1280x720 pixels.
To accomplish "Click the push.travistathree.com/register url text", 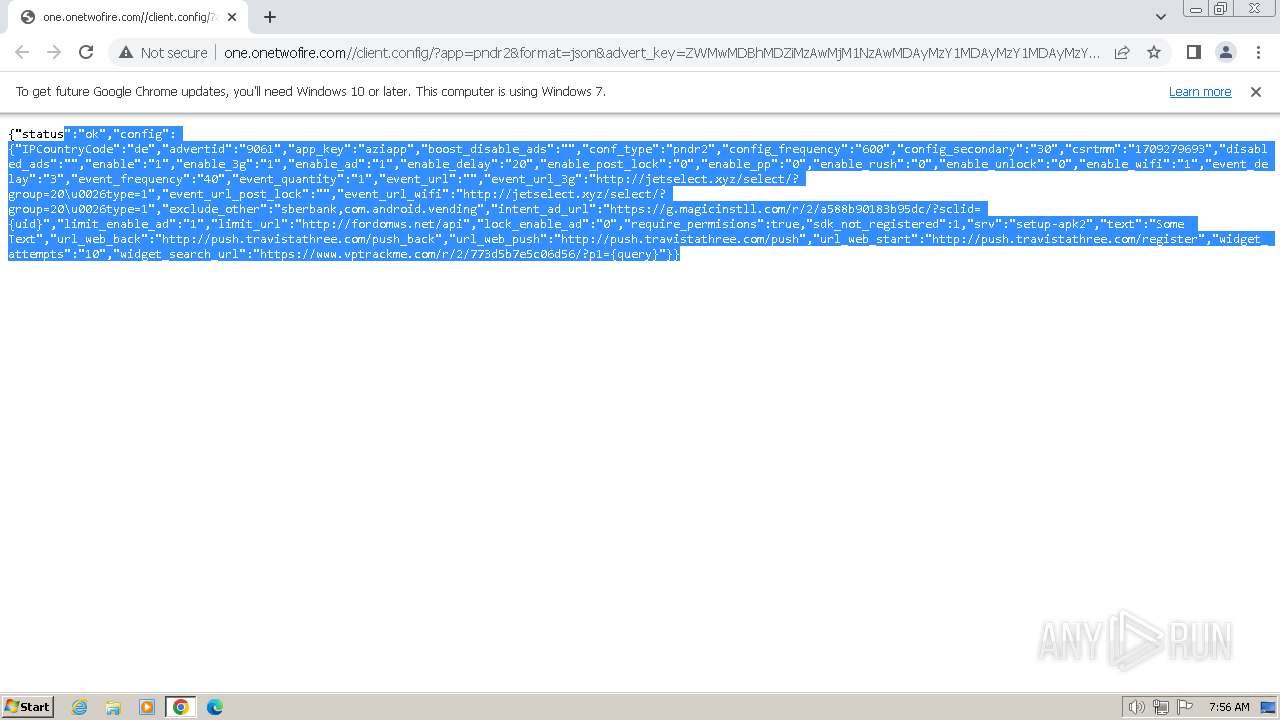I will pyautogui.click(x=1064, y=239).
